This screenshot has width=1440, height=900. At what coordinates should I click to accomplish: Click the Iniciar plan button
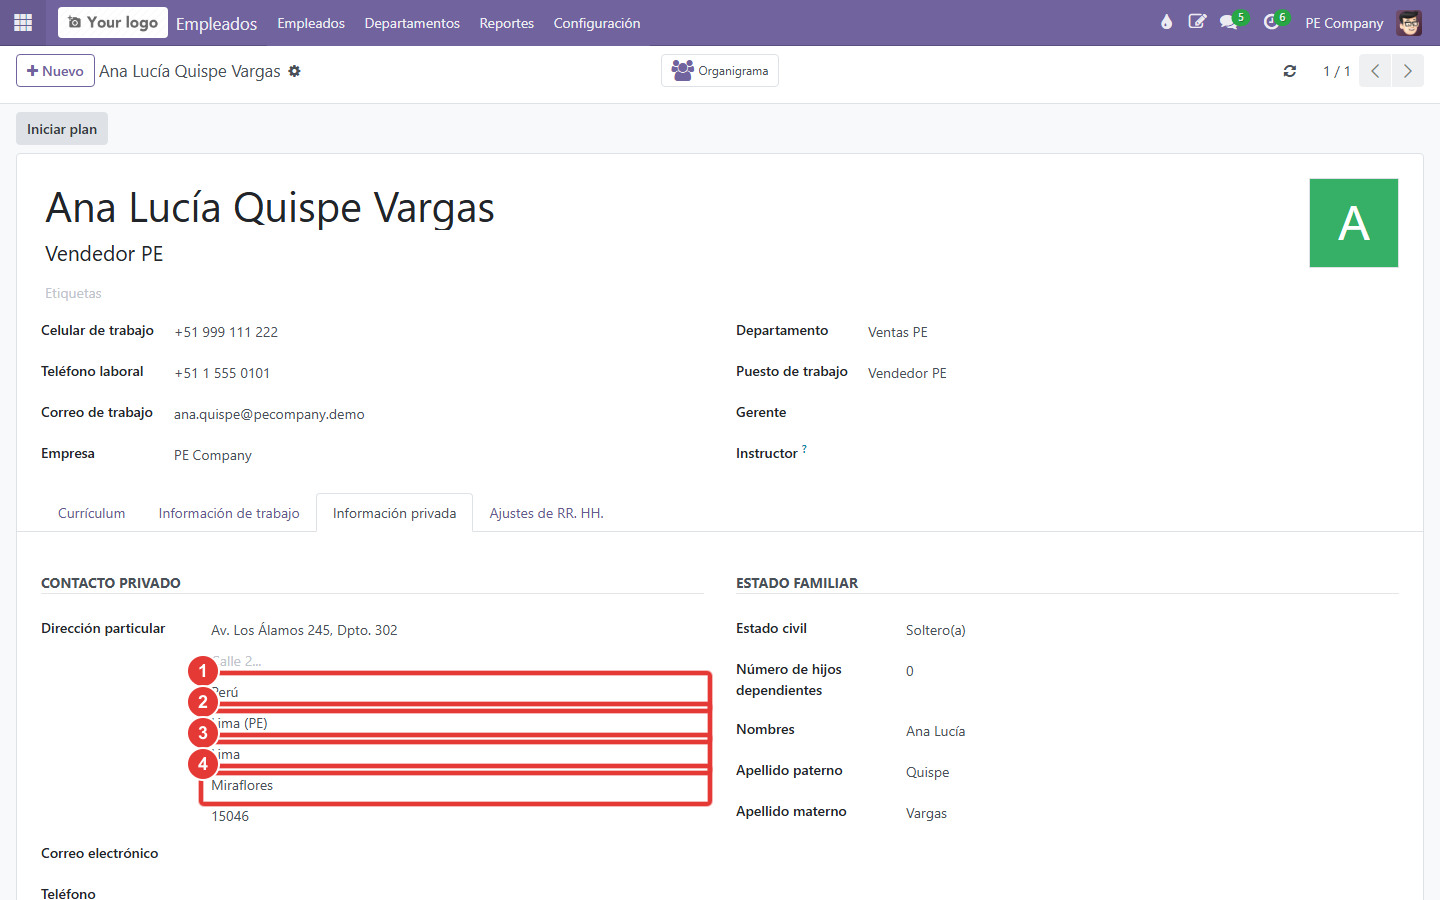tap(62, 129)
